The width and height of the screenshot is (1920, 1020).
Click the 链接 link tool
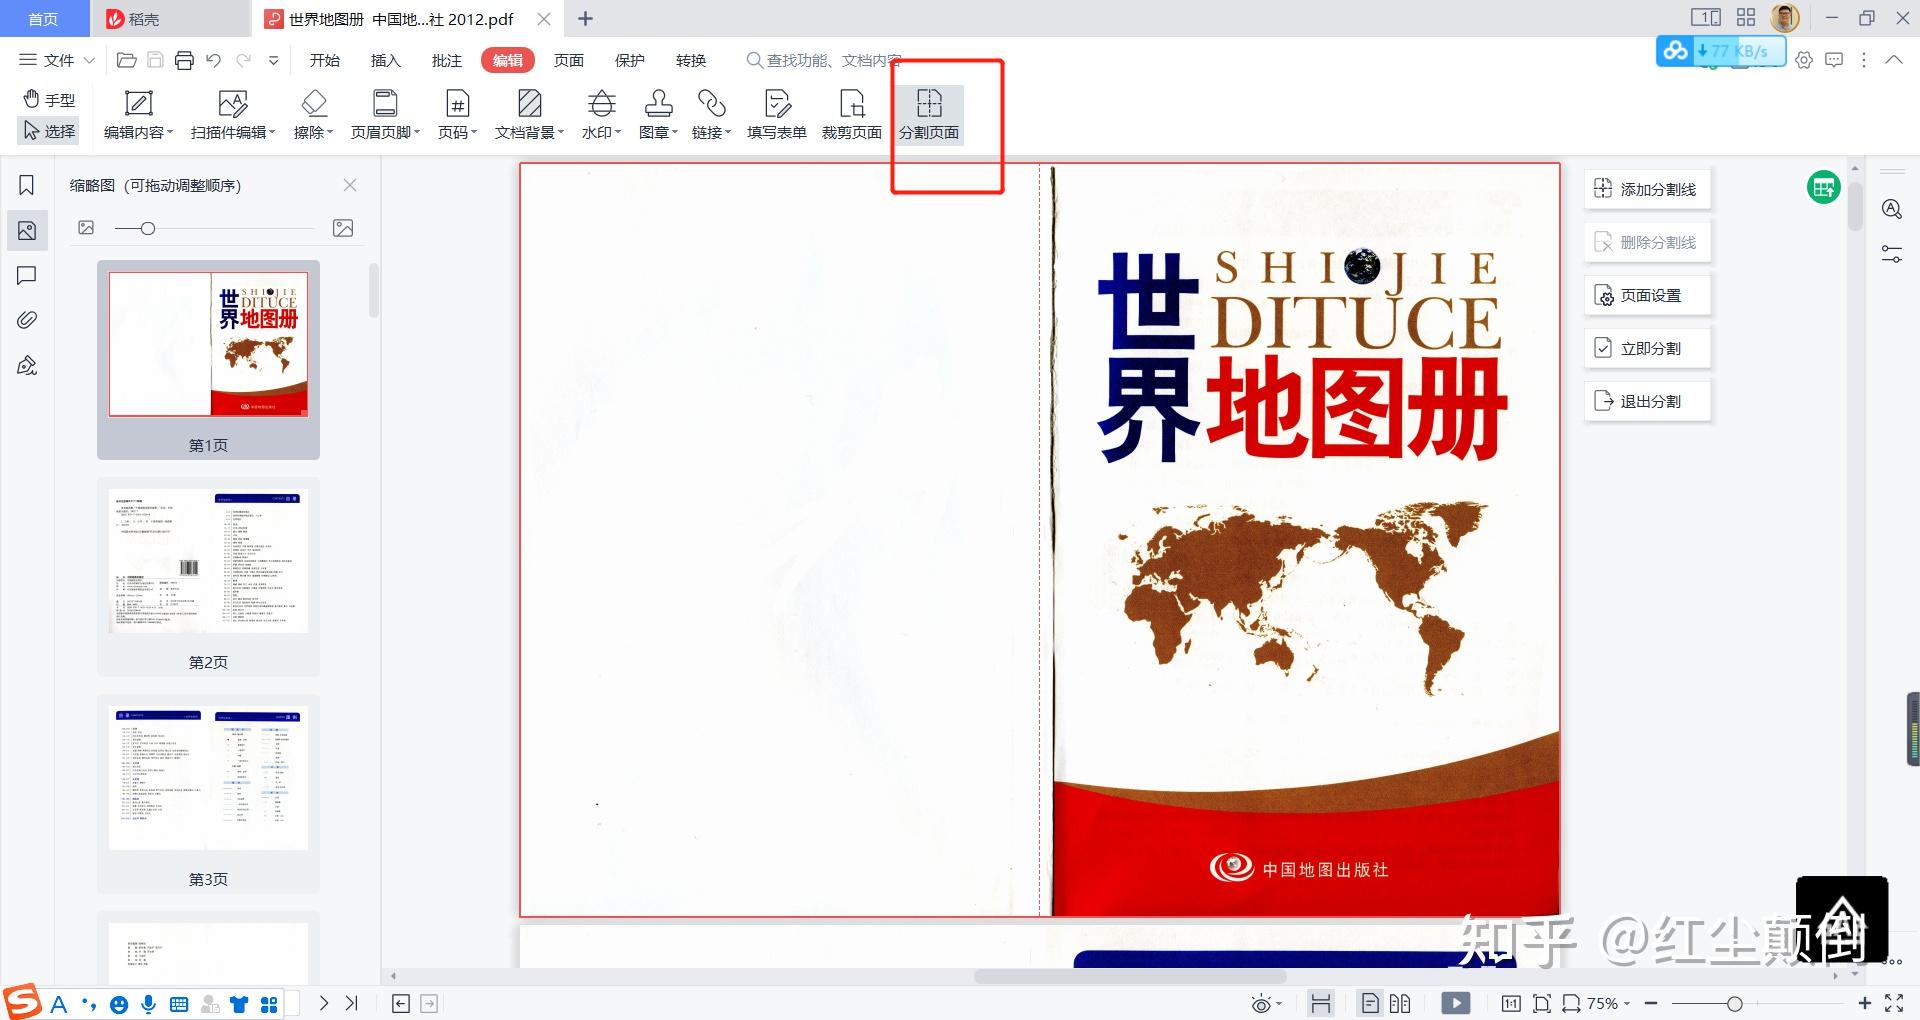pos(711,115)
